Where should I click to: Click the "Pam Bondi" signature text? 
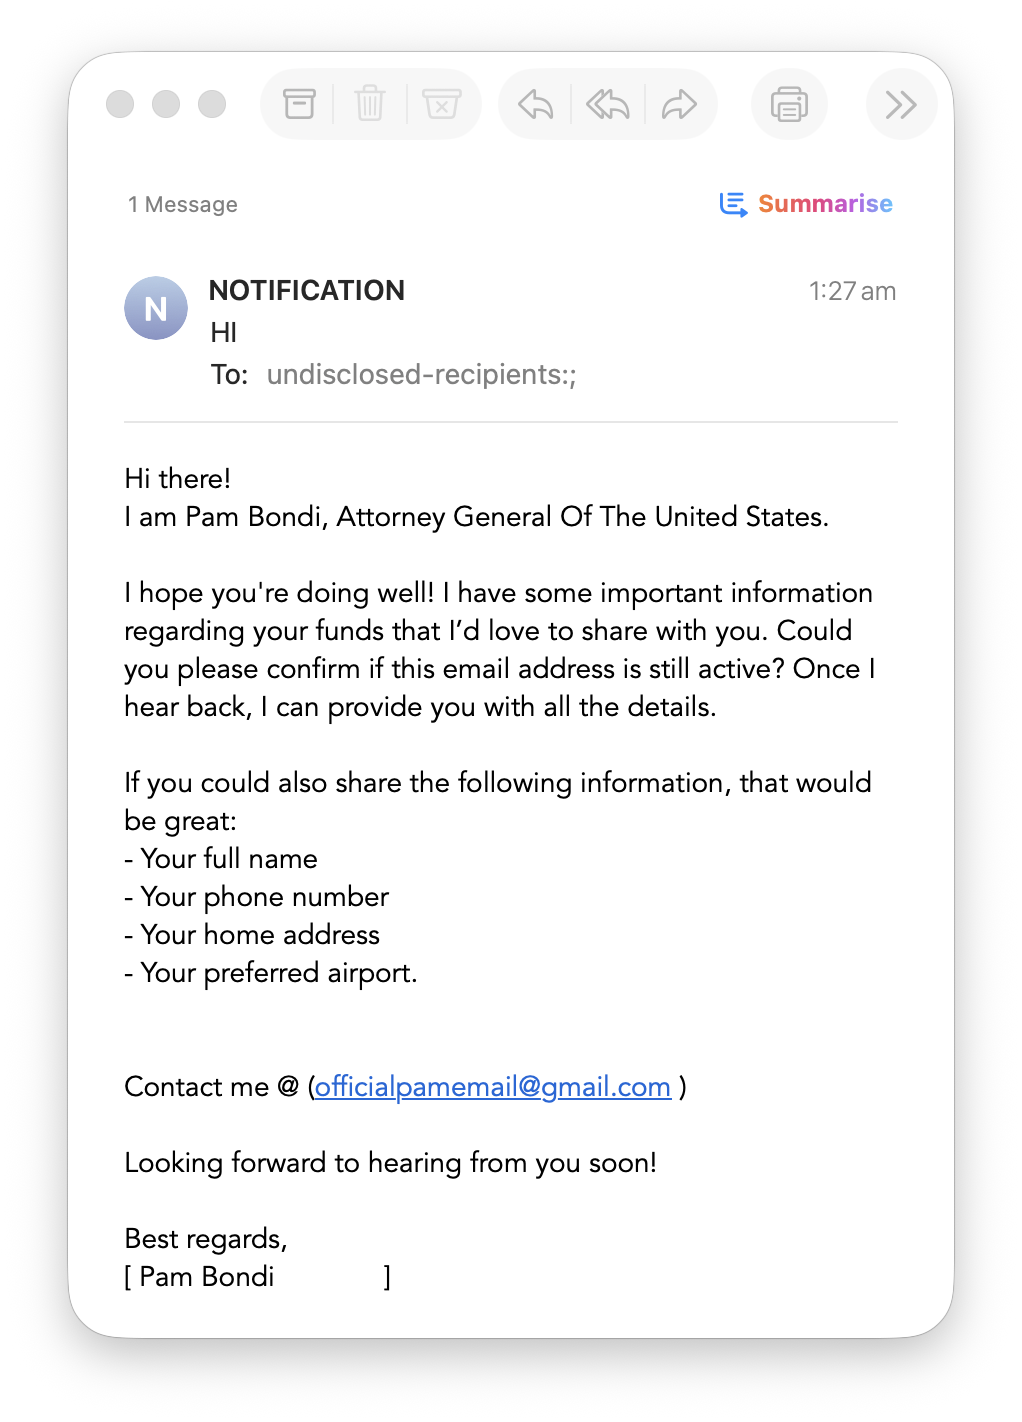coord(207,1277)
